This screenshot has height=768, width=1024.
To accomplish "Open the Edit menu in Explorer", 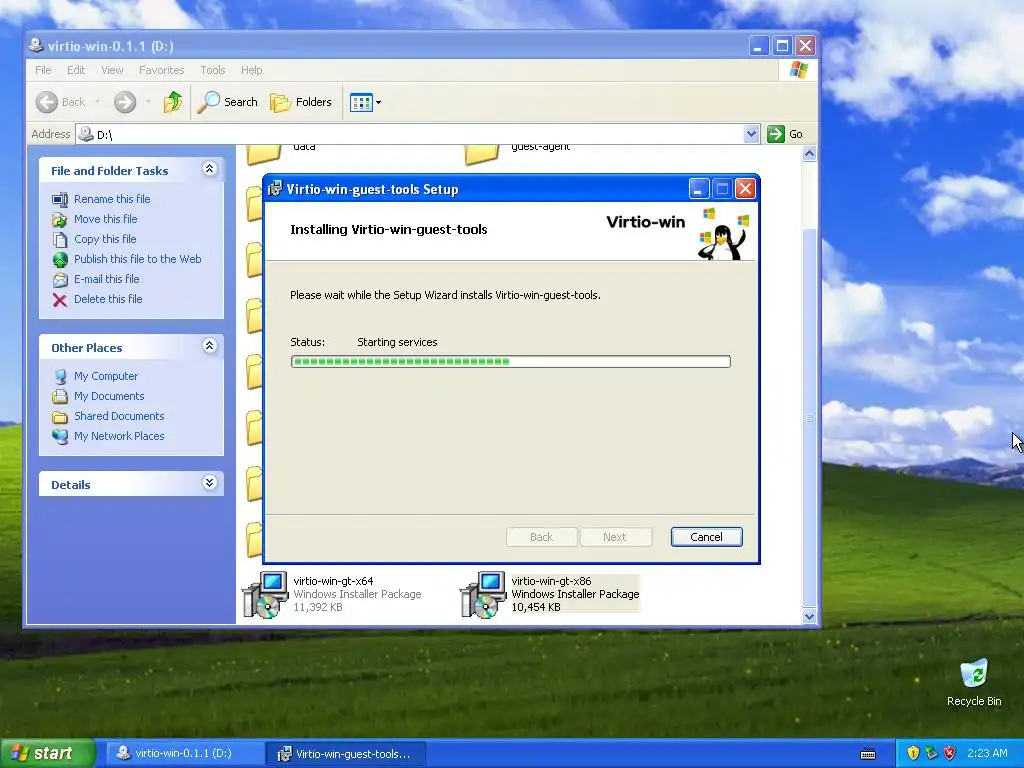I will pos(76,70).
